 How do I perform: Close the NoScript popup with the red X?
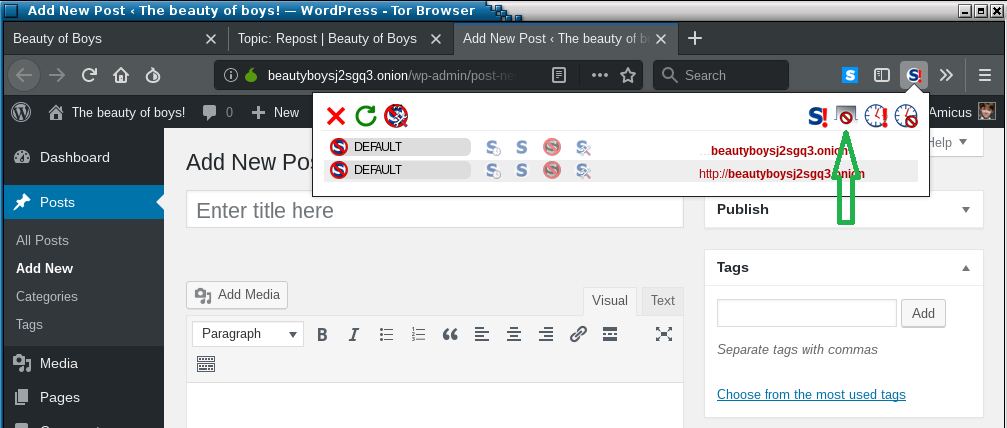336,116
